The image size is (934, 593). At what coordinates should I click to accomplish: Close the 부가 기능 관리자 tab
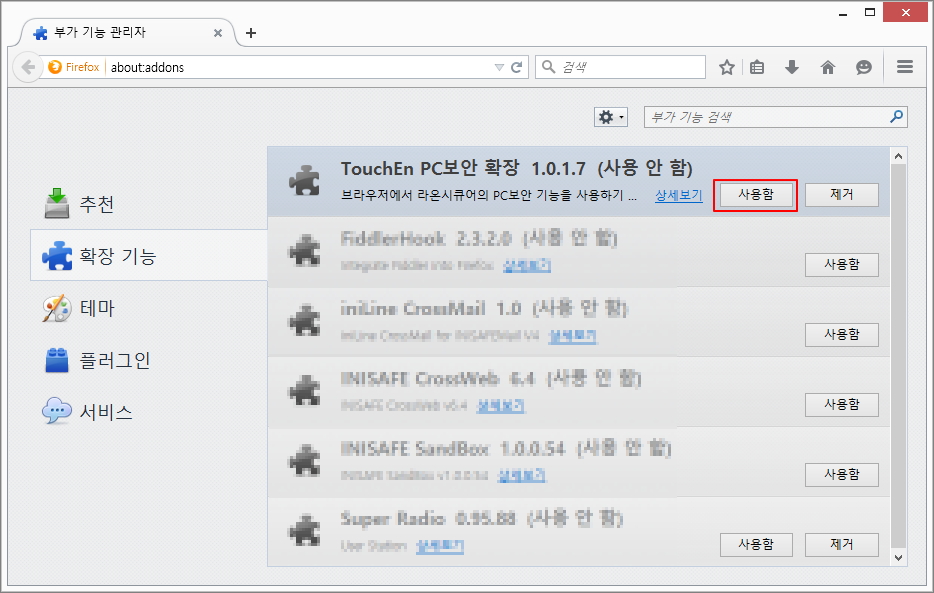(218, 33)
